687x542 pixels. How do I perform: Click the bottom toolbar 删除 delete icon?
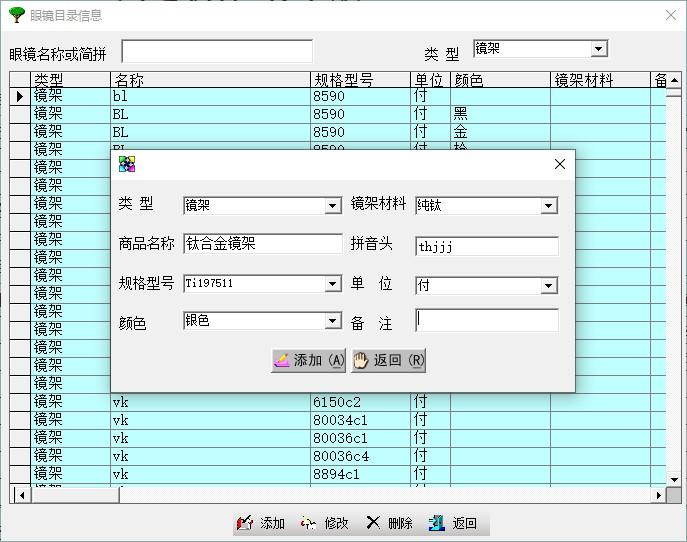(x=389, y=523)
